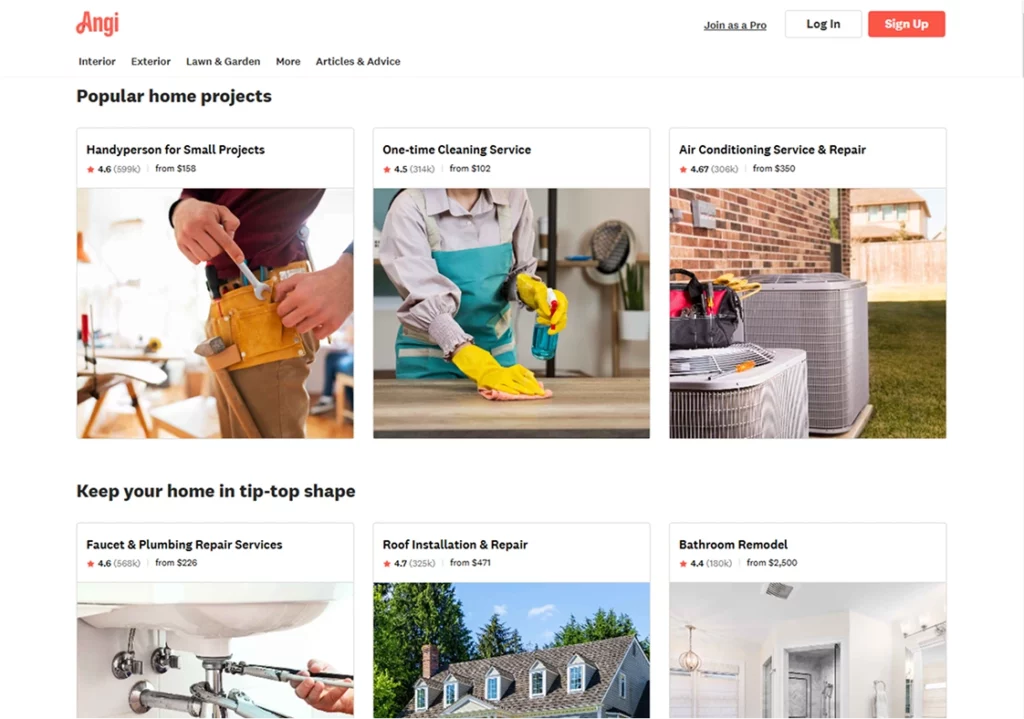
Task: Open the One-time Cleaning Service photo
Action: pos(511,313)
